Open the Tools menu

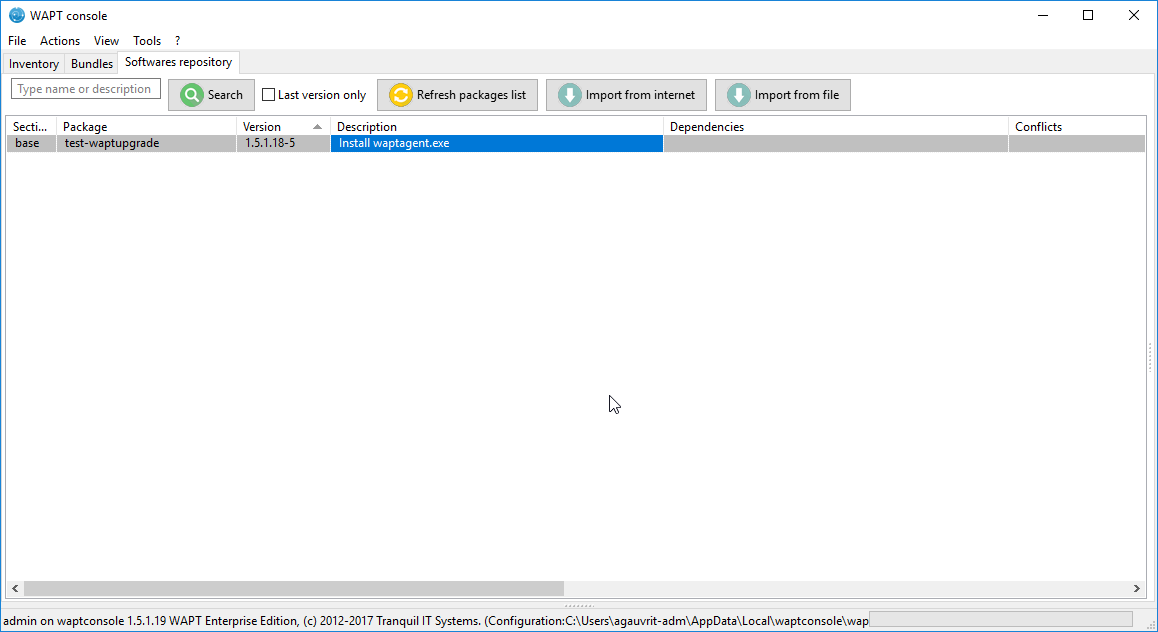(x=147, y=41)
